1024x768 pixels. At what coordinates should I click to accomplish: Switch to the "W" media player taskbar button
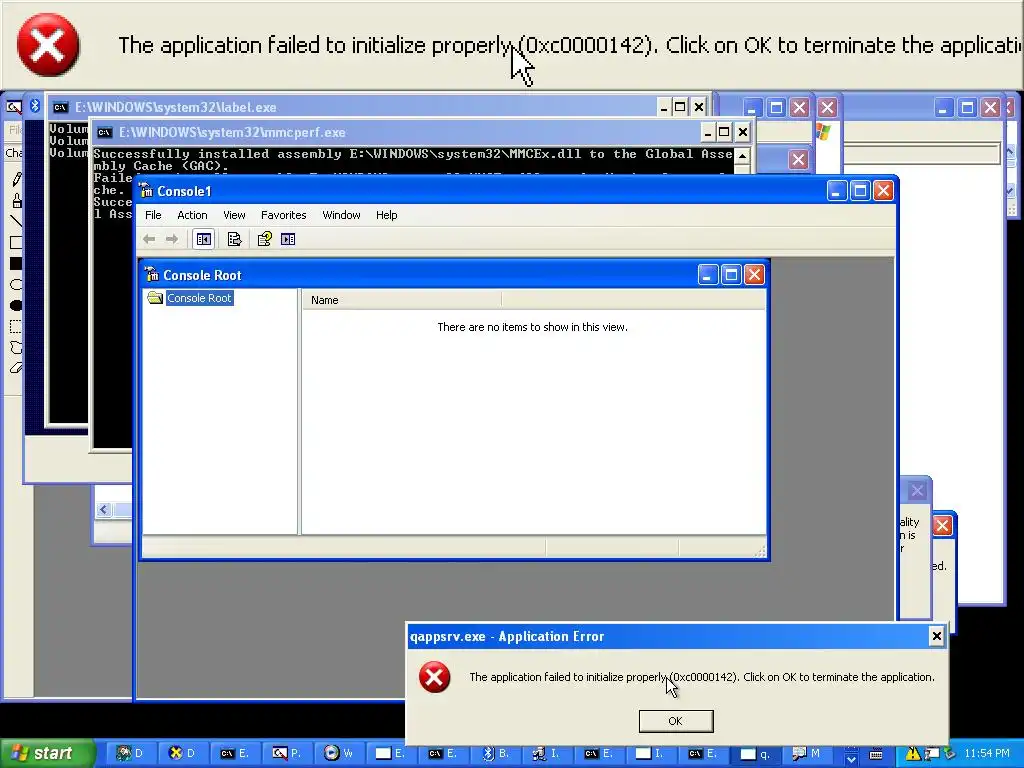(338, 754)
